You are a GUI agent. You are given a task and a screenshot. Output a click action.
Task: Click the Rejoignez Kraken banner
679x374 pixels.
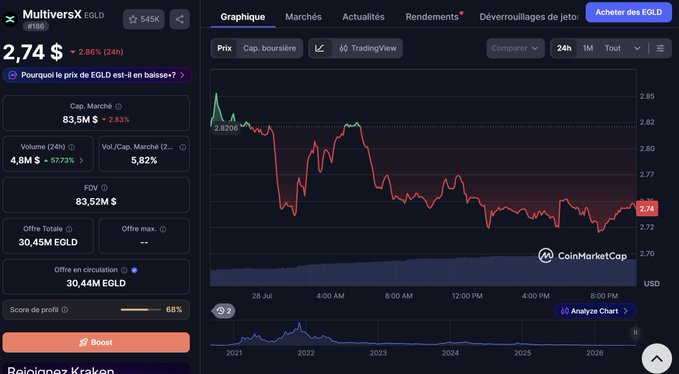96,369
